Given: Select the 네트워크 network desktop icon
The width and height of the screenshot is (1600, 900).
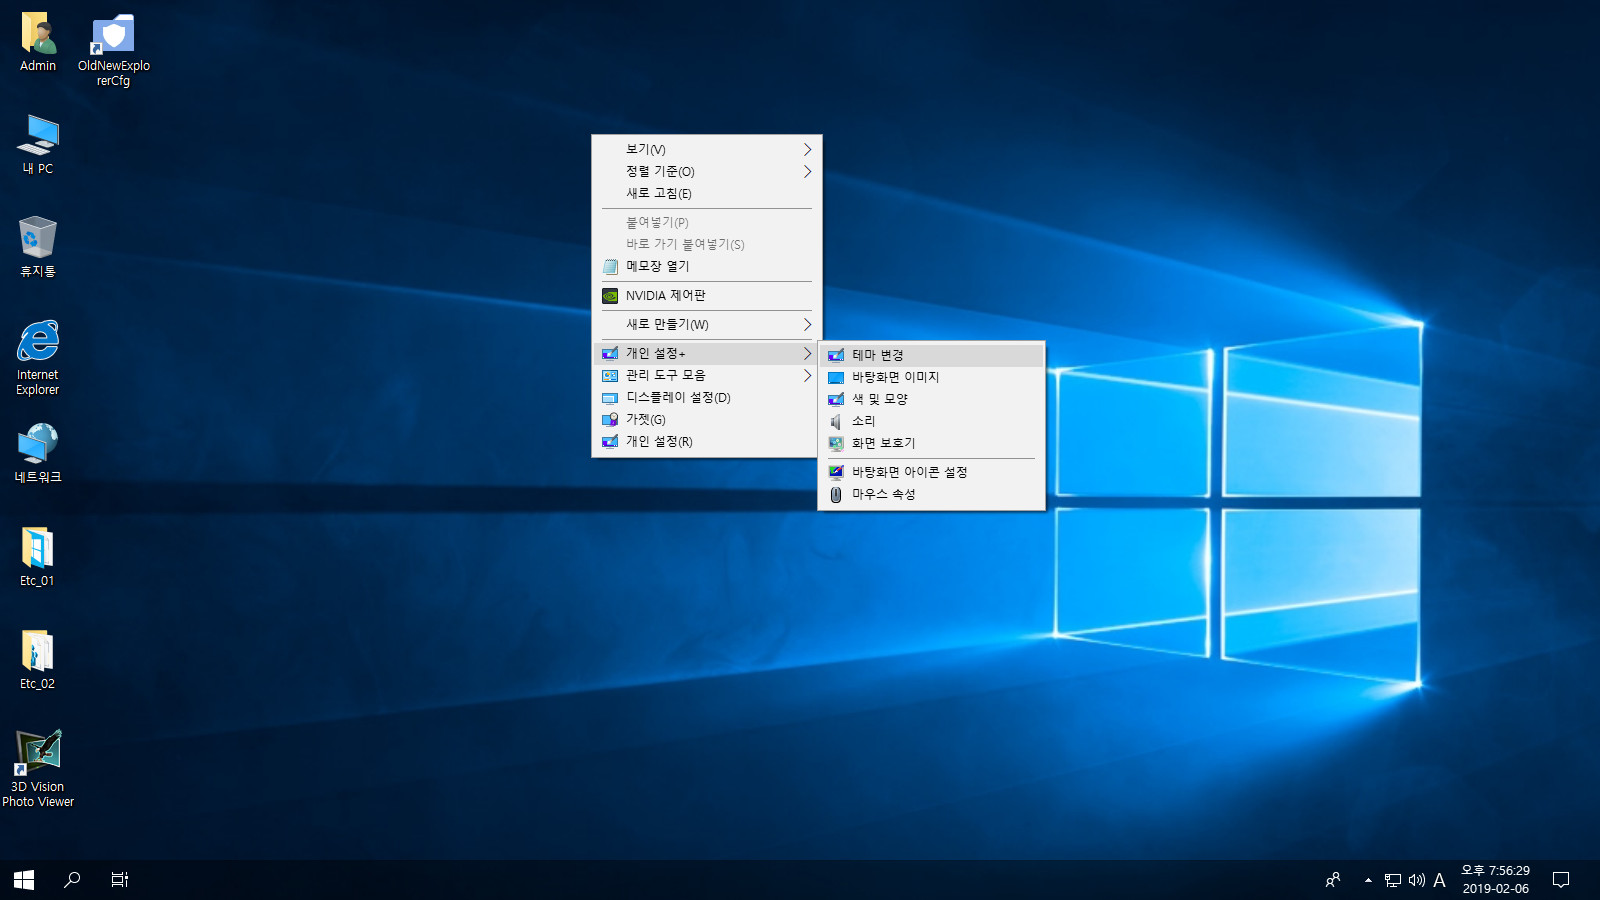Looking at the screenshot, I should [38, 453].
